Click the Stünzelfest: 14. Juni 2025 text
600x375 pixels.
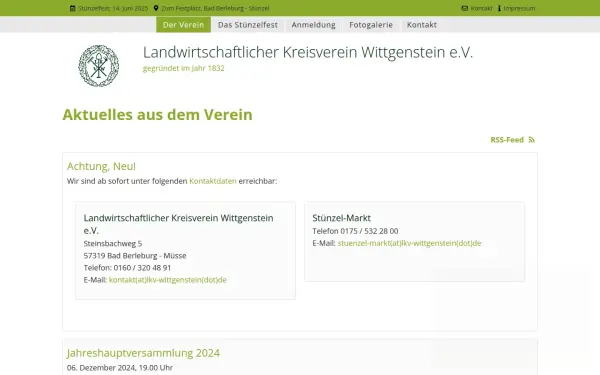pyautogui.click(x=113, y=8)
